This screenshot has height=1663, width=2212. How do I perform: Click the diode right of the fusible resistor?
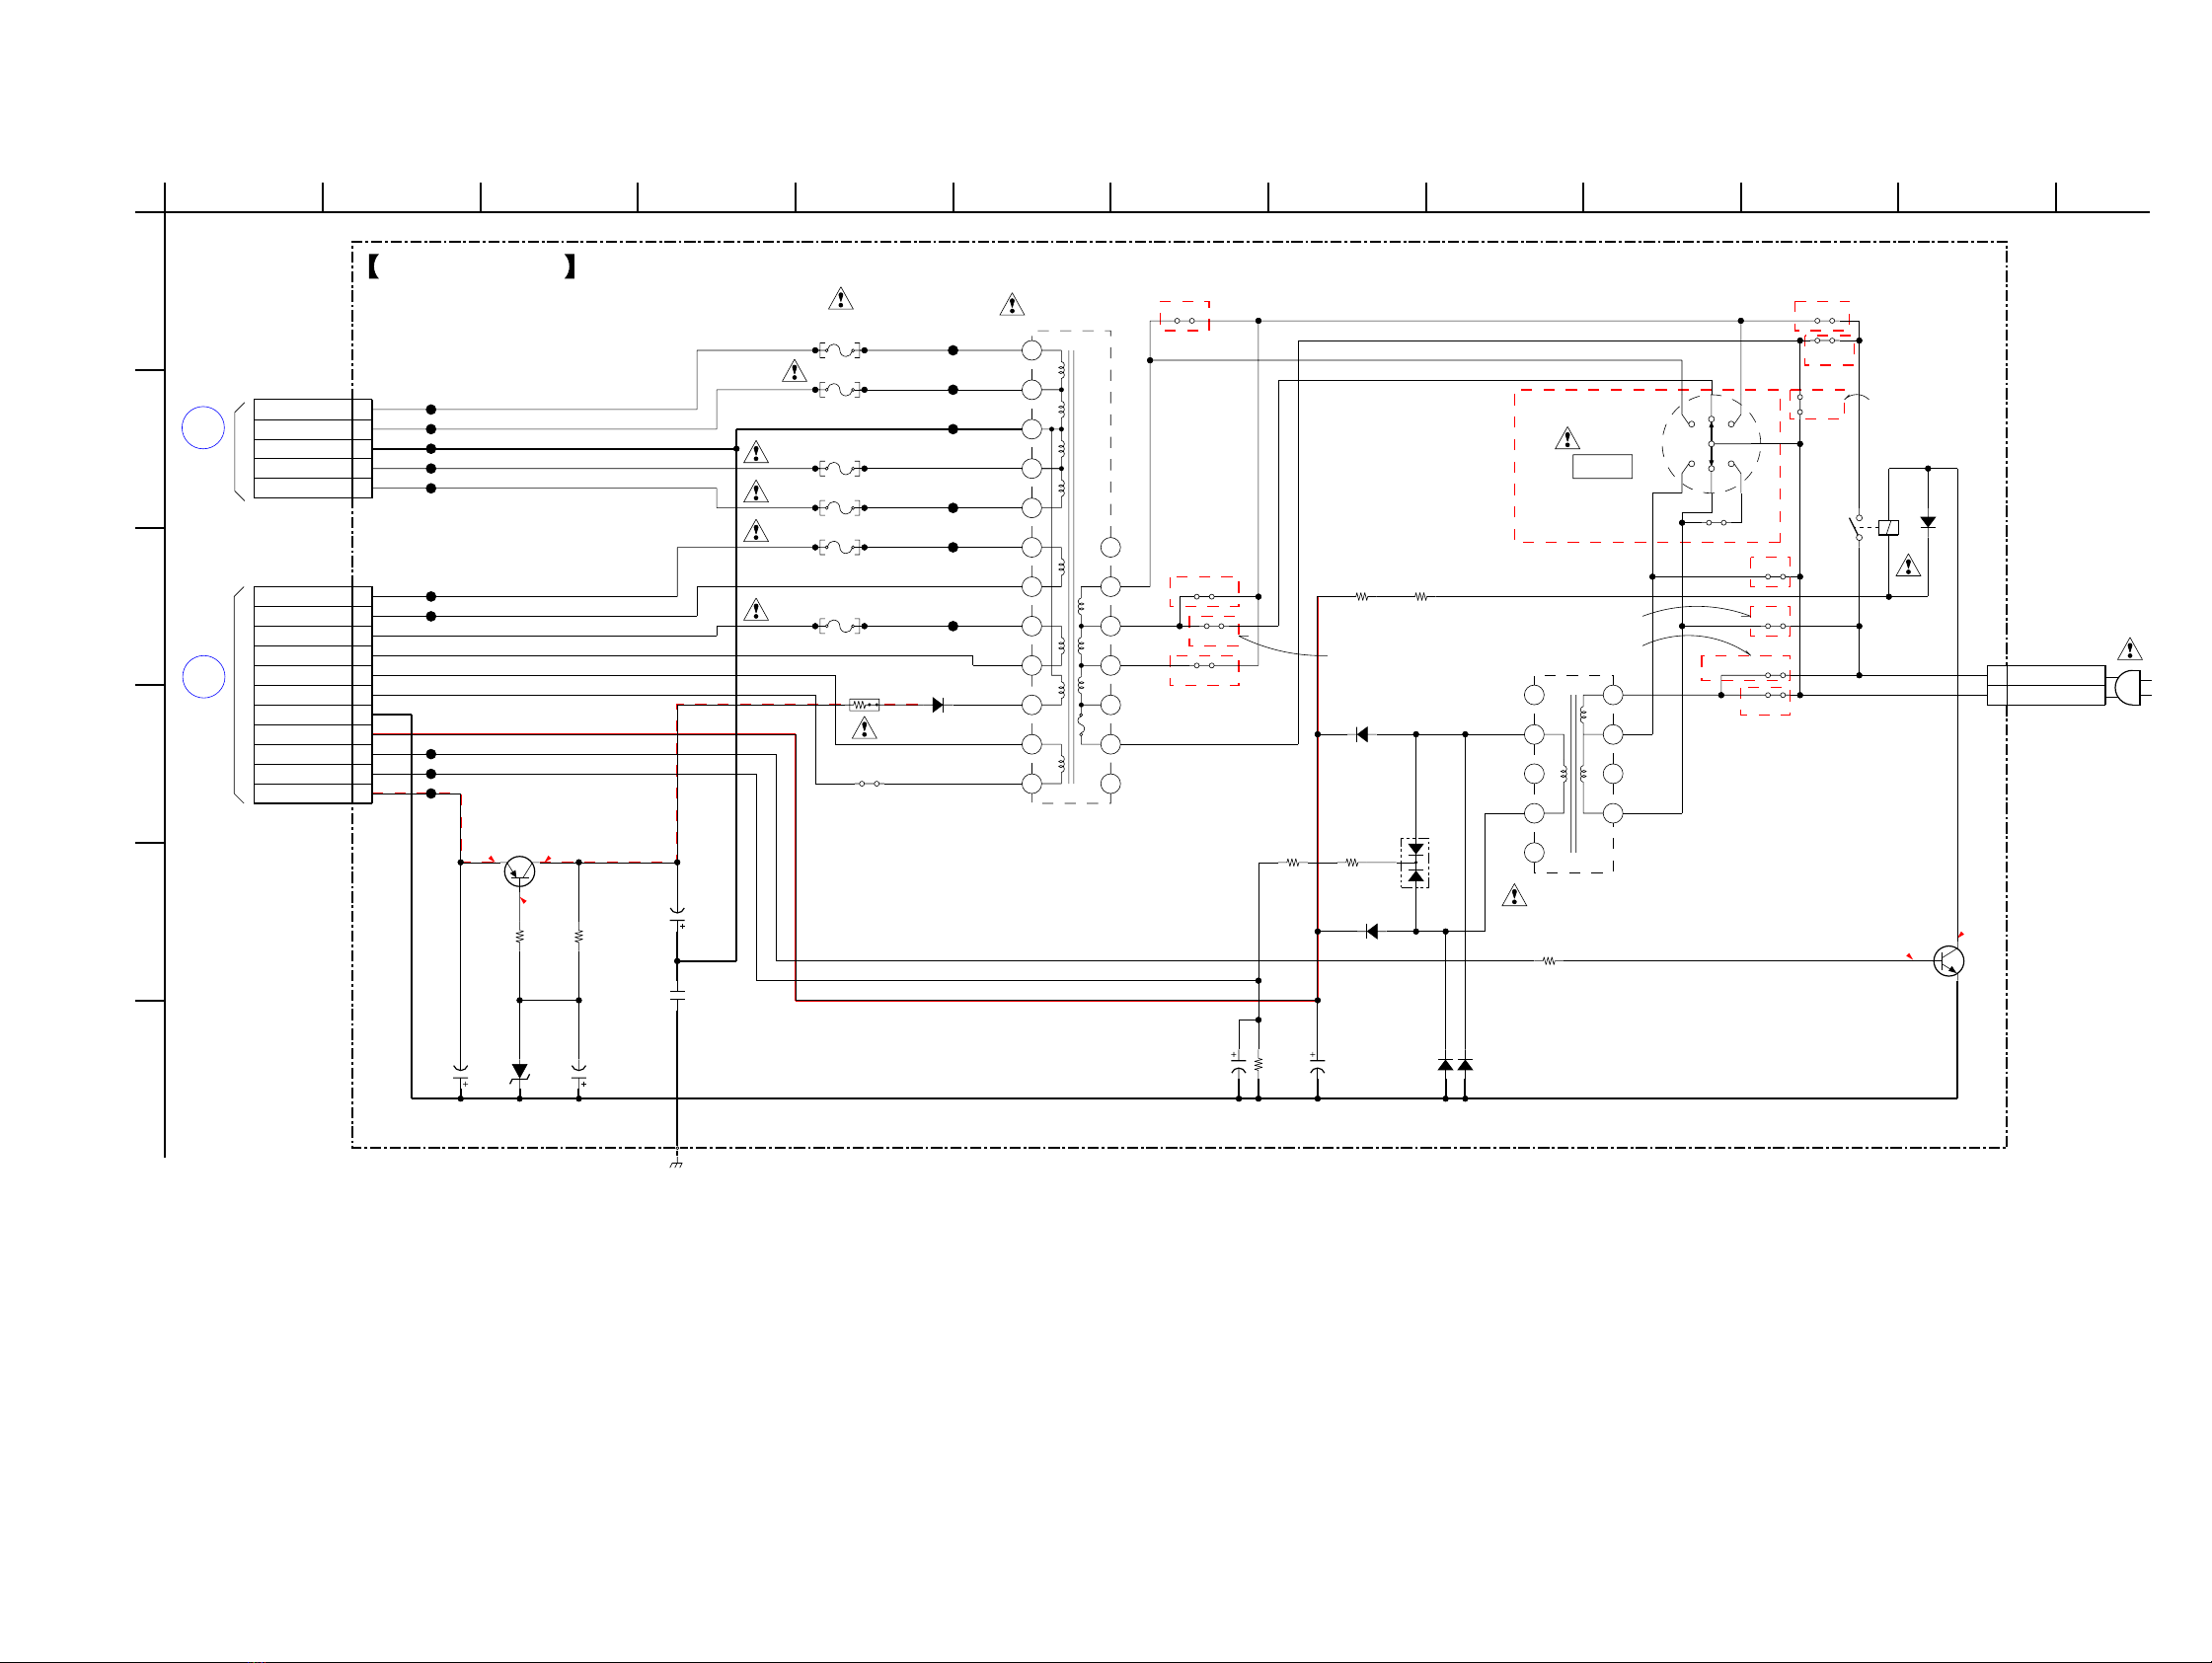click(938, 705)
